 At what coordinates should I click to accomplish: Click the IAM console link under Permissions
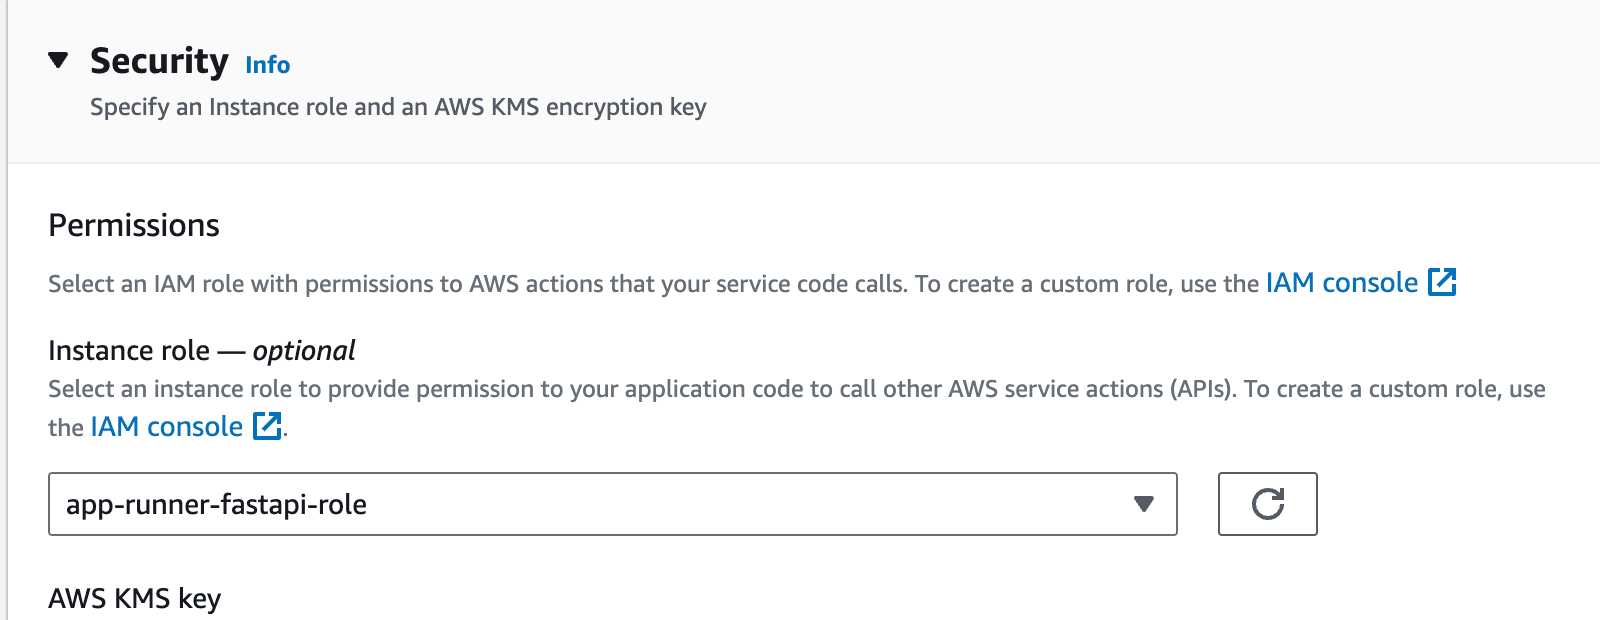tap(1341, 283)
